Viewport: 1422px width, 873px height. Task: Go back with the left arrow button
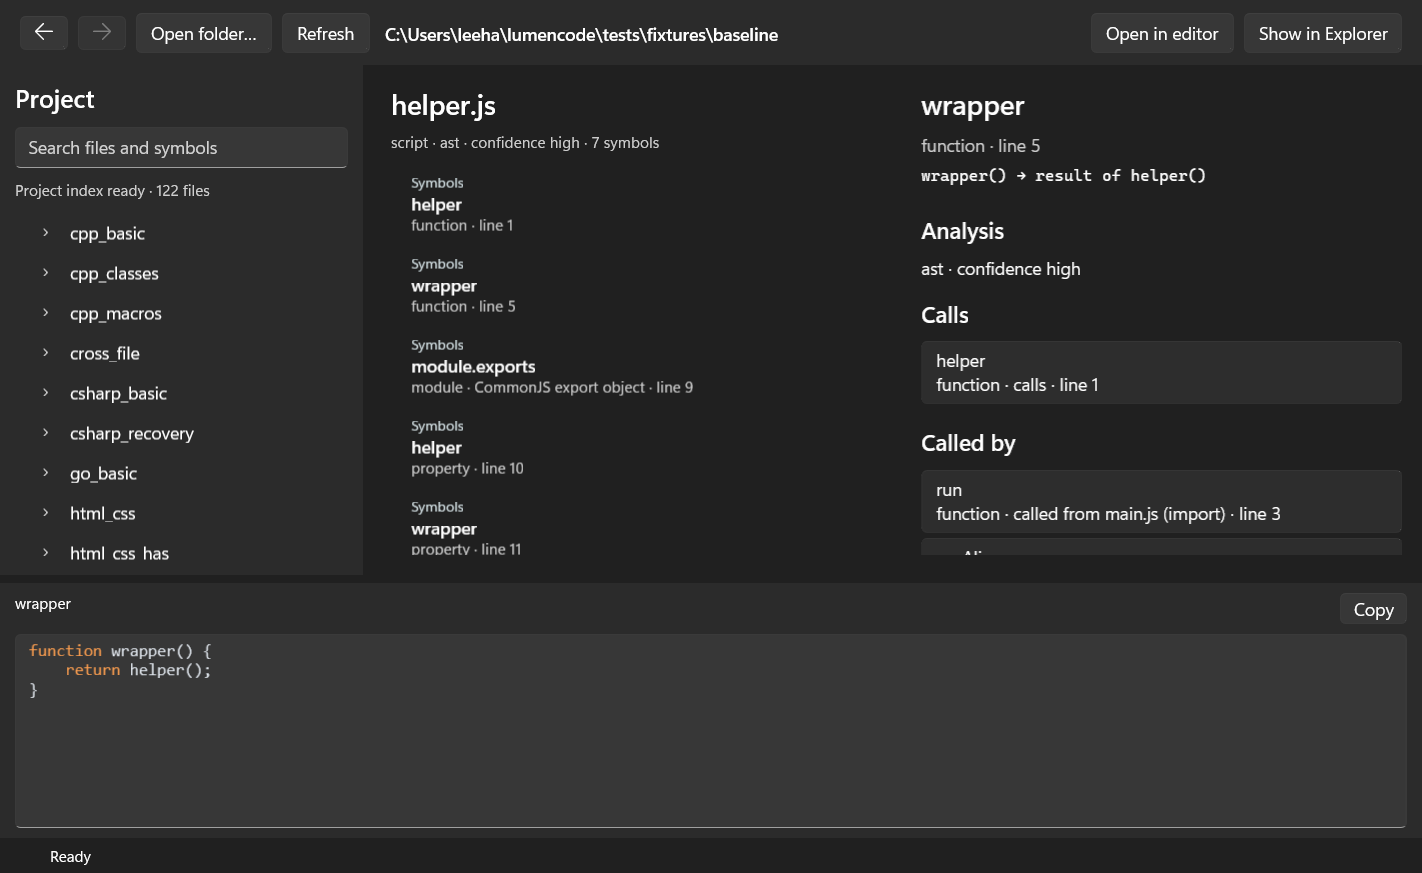coord(44,33)
